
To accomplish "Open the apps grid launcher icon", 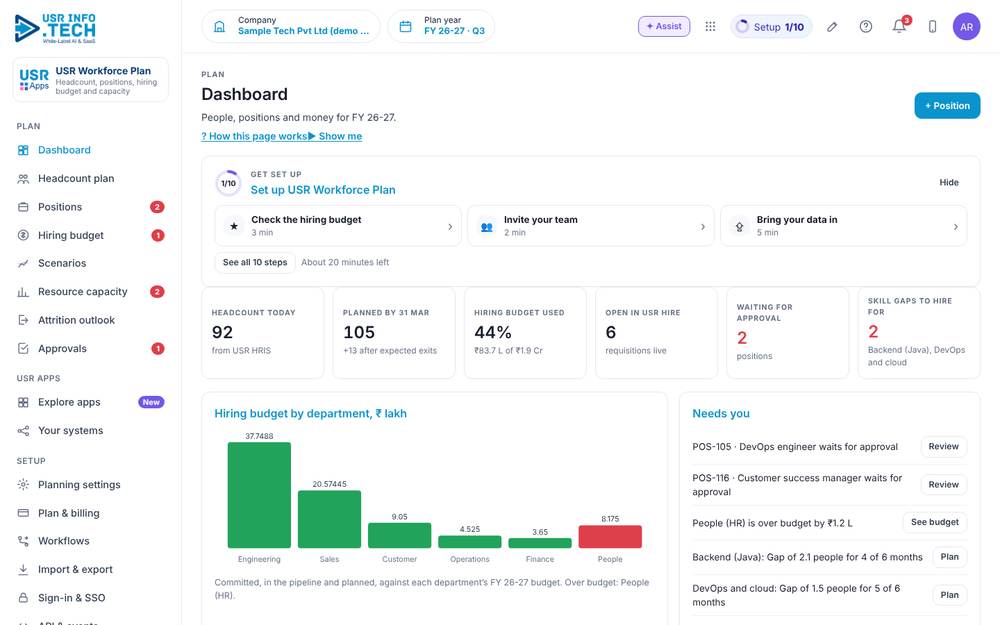I will (x=710, y=26).
